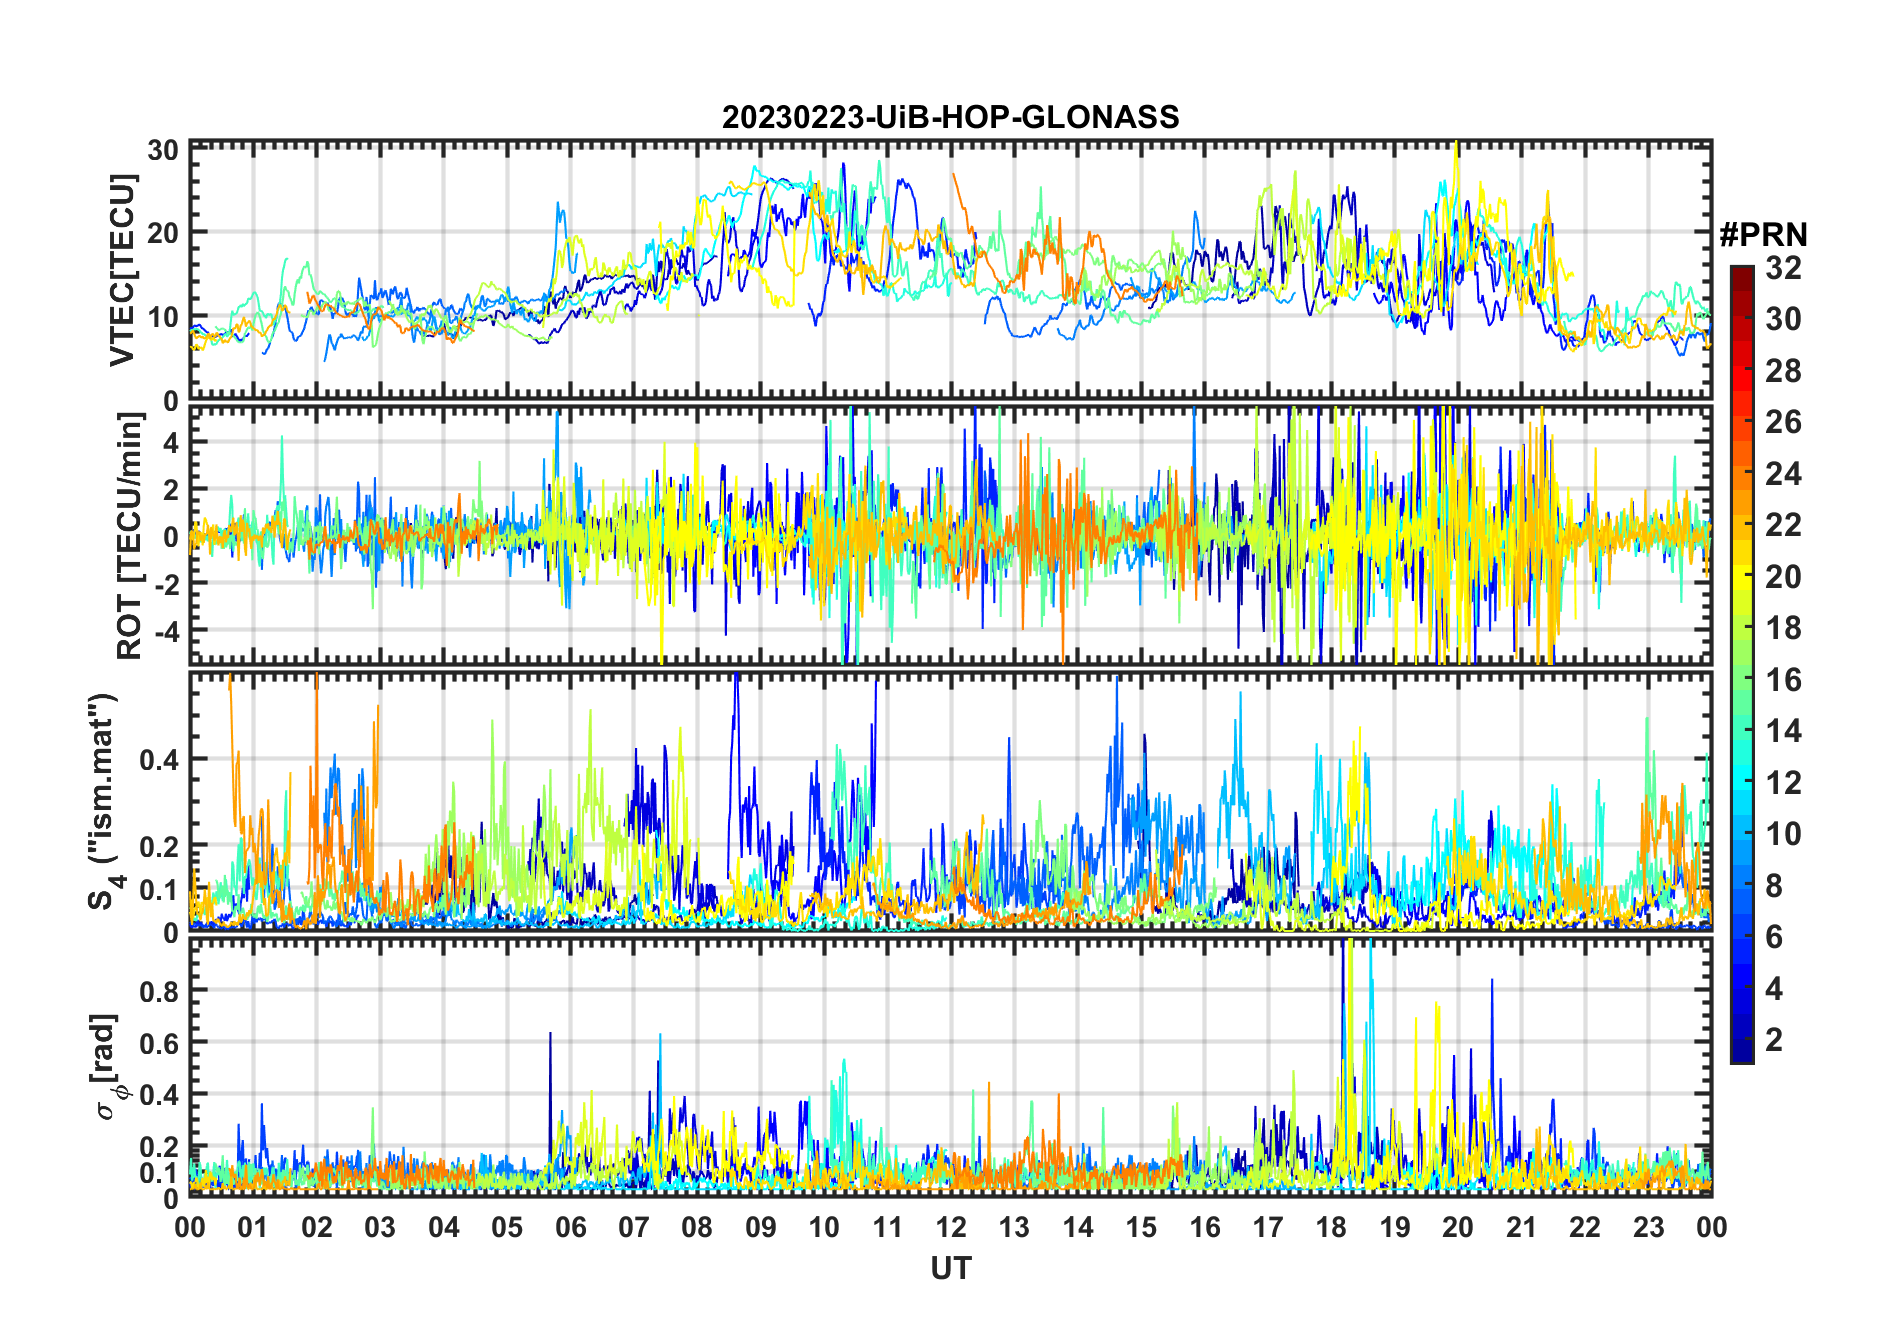Click the 03 hour tick label

(380, 1227)
